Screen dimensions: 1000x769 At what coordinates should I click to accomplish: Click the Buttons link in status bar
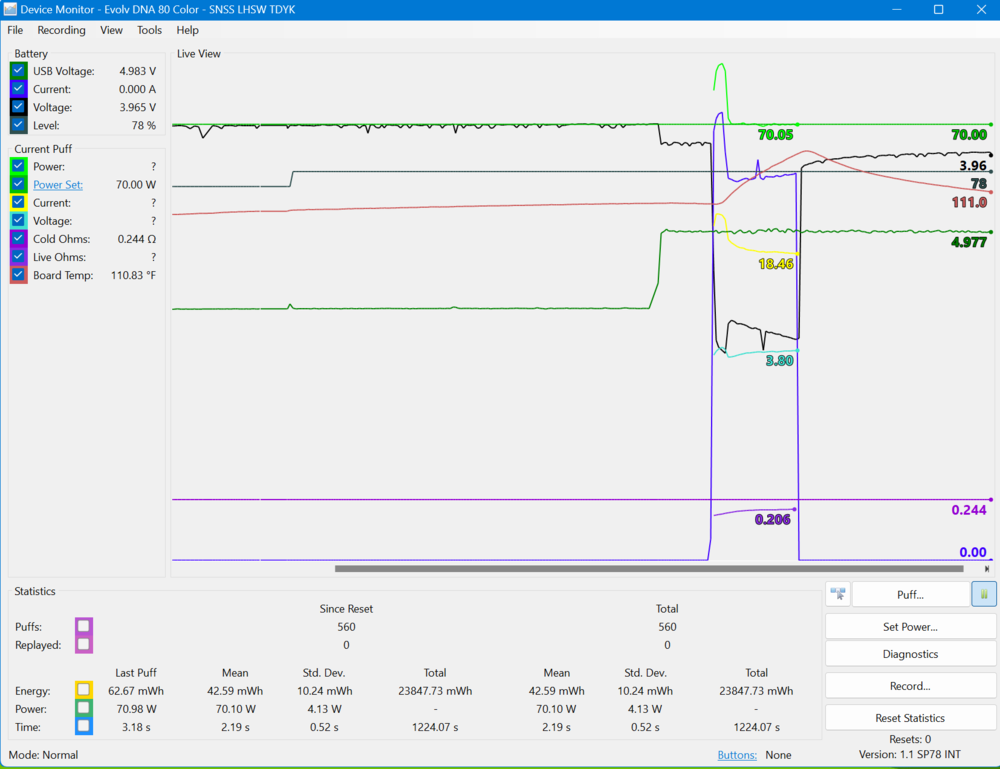[x=737, y=755]
